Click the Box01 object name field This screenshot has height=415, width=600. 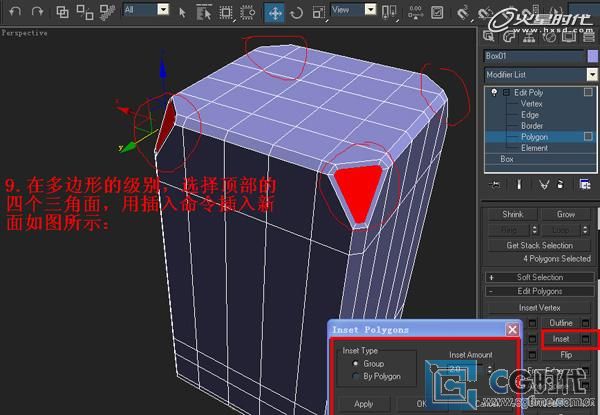(534, 56)
